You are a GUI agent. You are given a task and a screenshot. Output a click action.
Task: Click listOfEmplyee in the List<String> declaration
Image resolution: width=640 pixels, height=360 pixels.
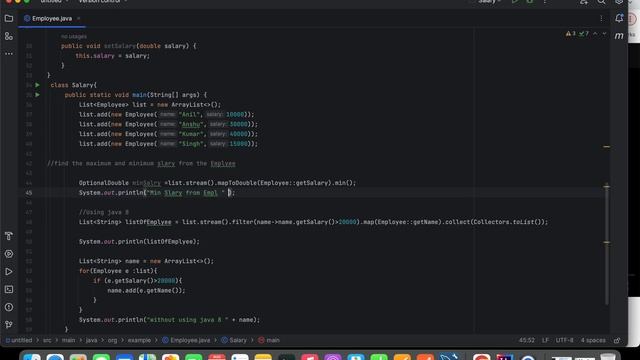148,222
